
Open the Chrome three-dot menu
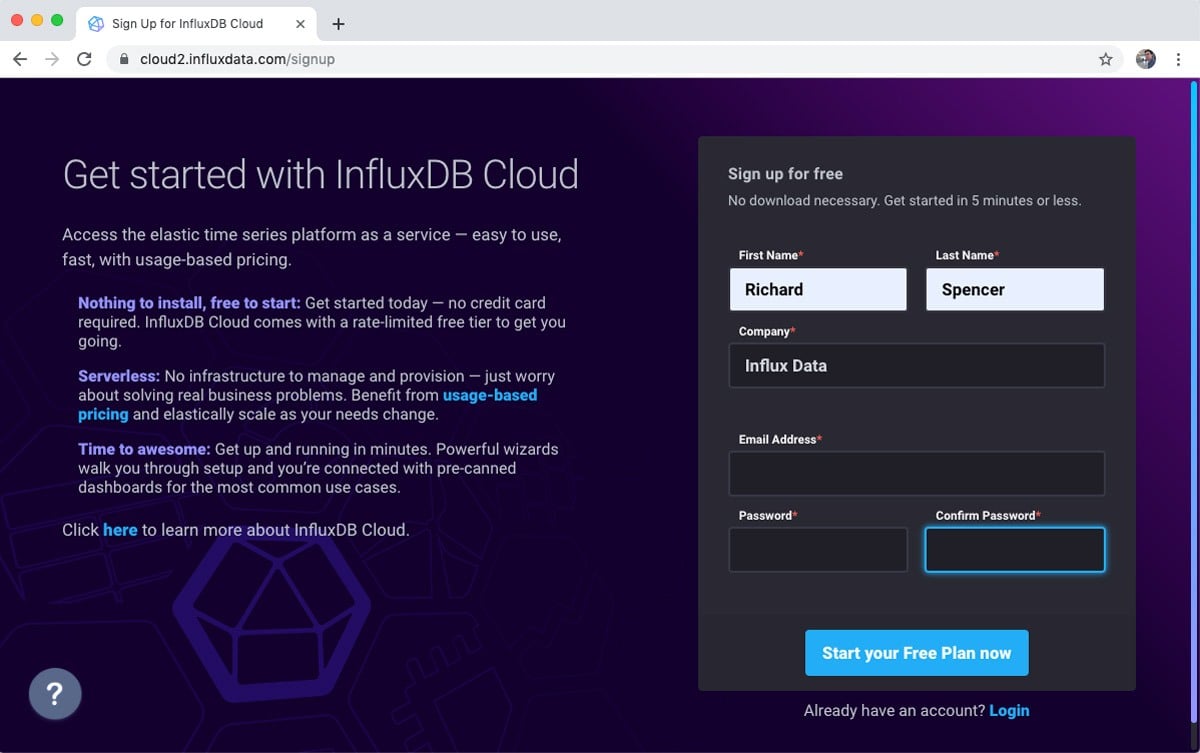[x=1180, y=59]
